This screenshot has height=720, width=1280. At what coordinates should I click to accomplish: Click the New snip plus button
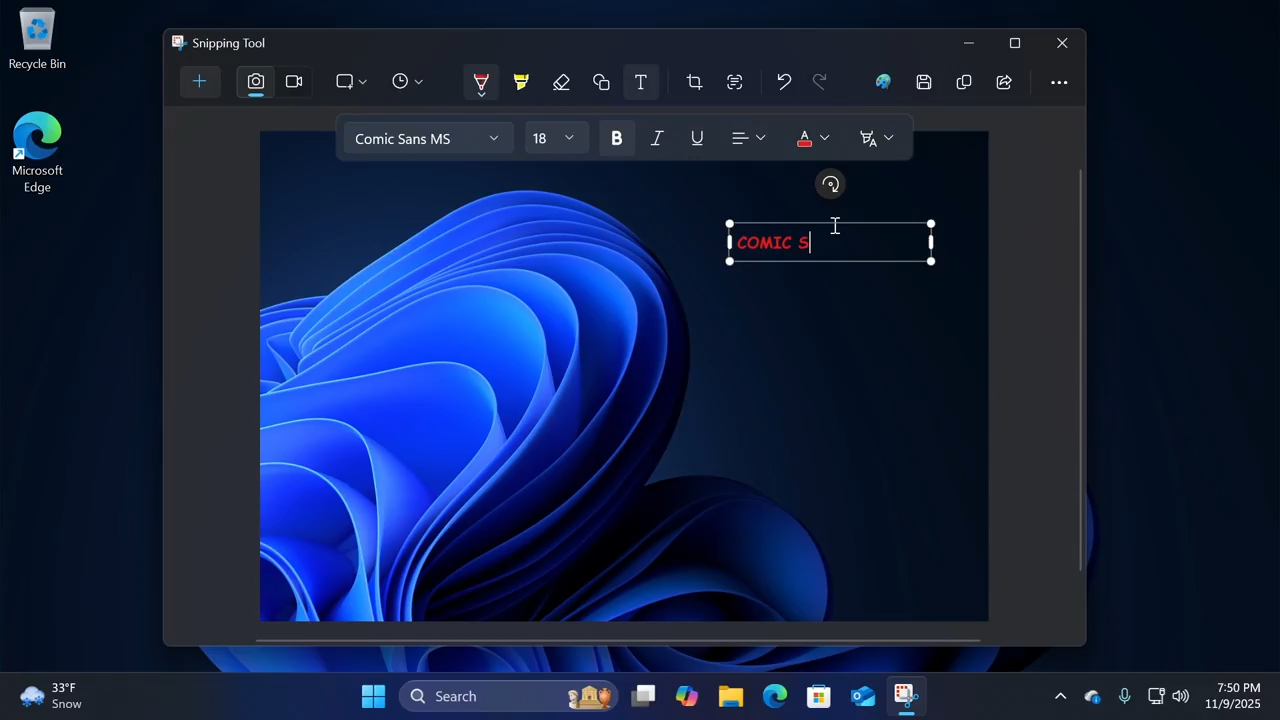coord(199,82)
